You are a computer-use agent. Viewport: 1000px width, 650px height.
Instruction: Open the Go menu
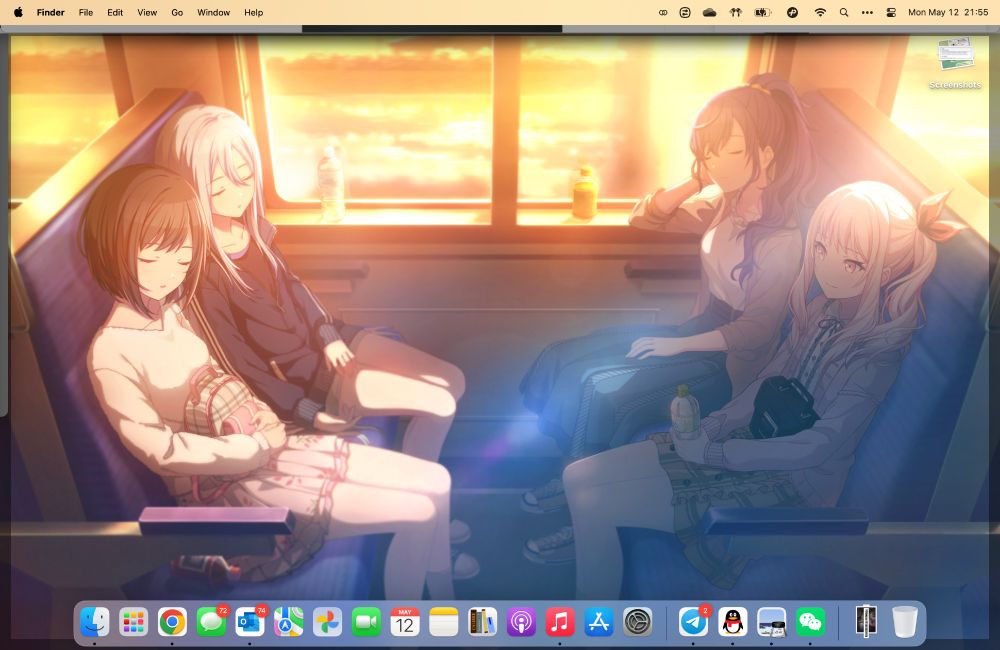click(177, 12)
